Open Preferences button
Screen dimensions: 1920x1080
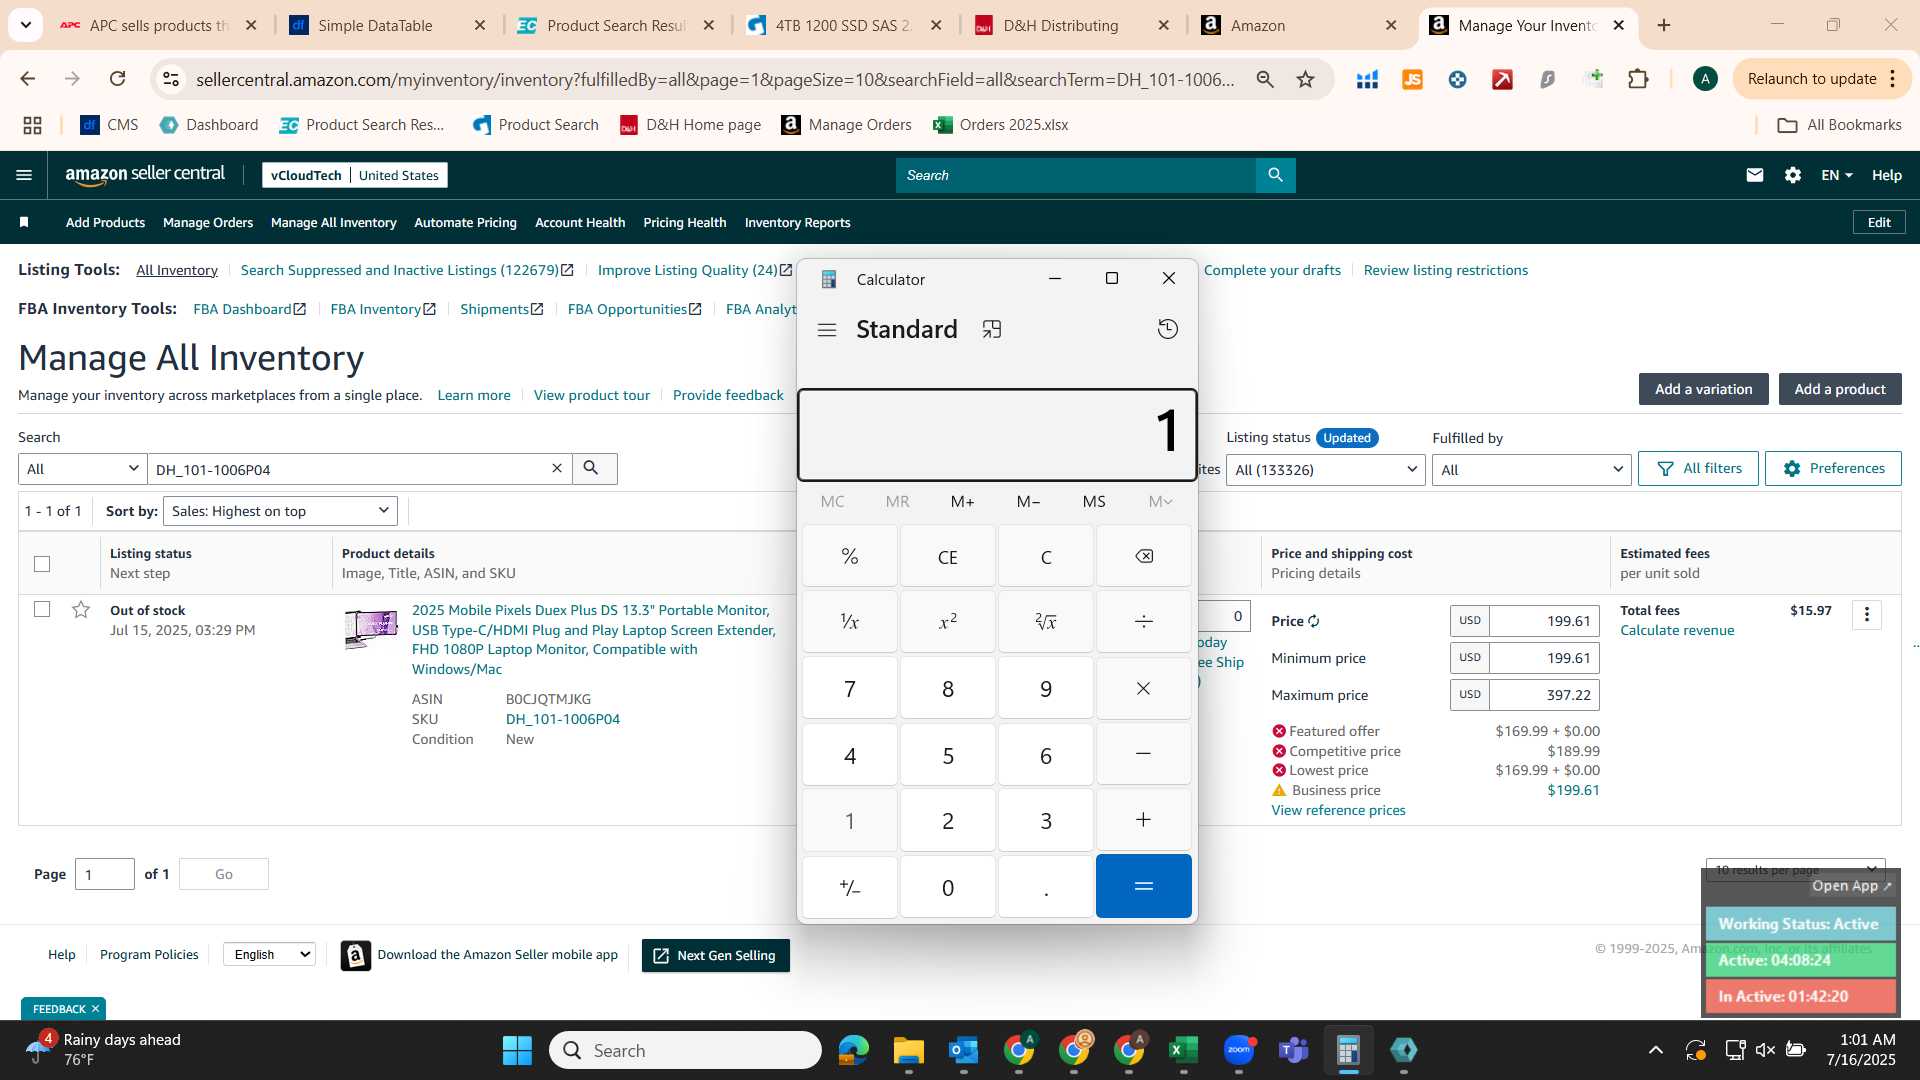pos(1833,468)
